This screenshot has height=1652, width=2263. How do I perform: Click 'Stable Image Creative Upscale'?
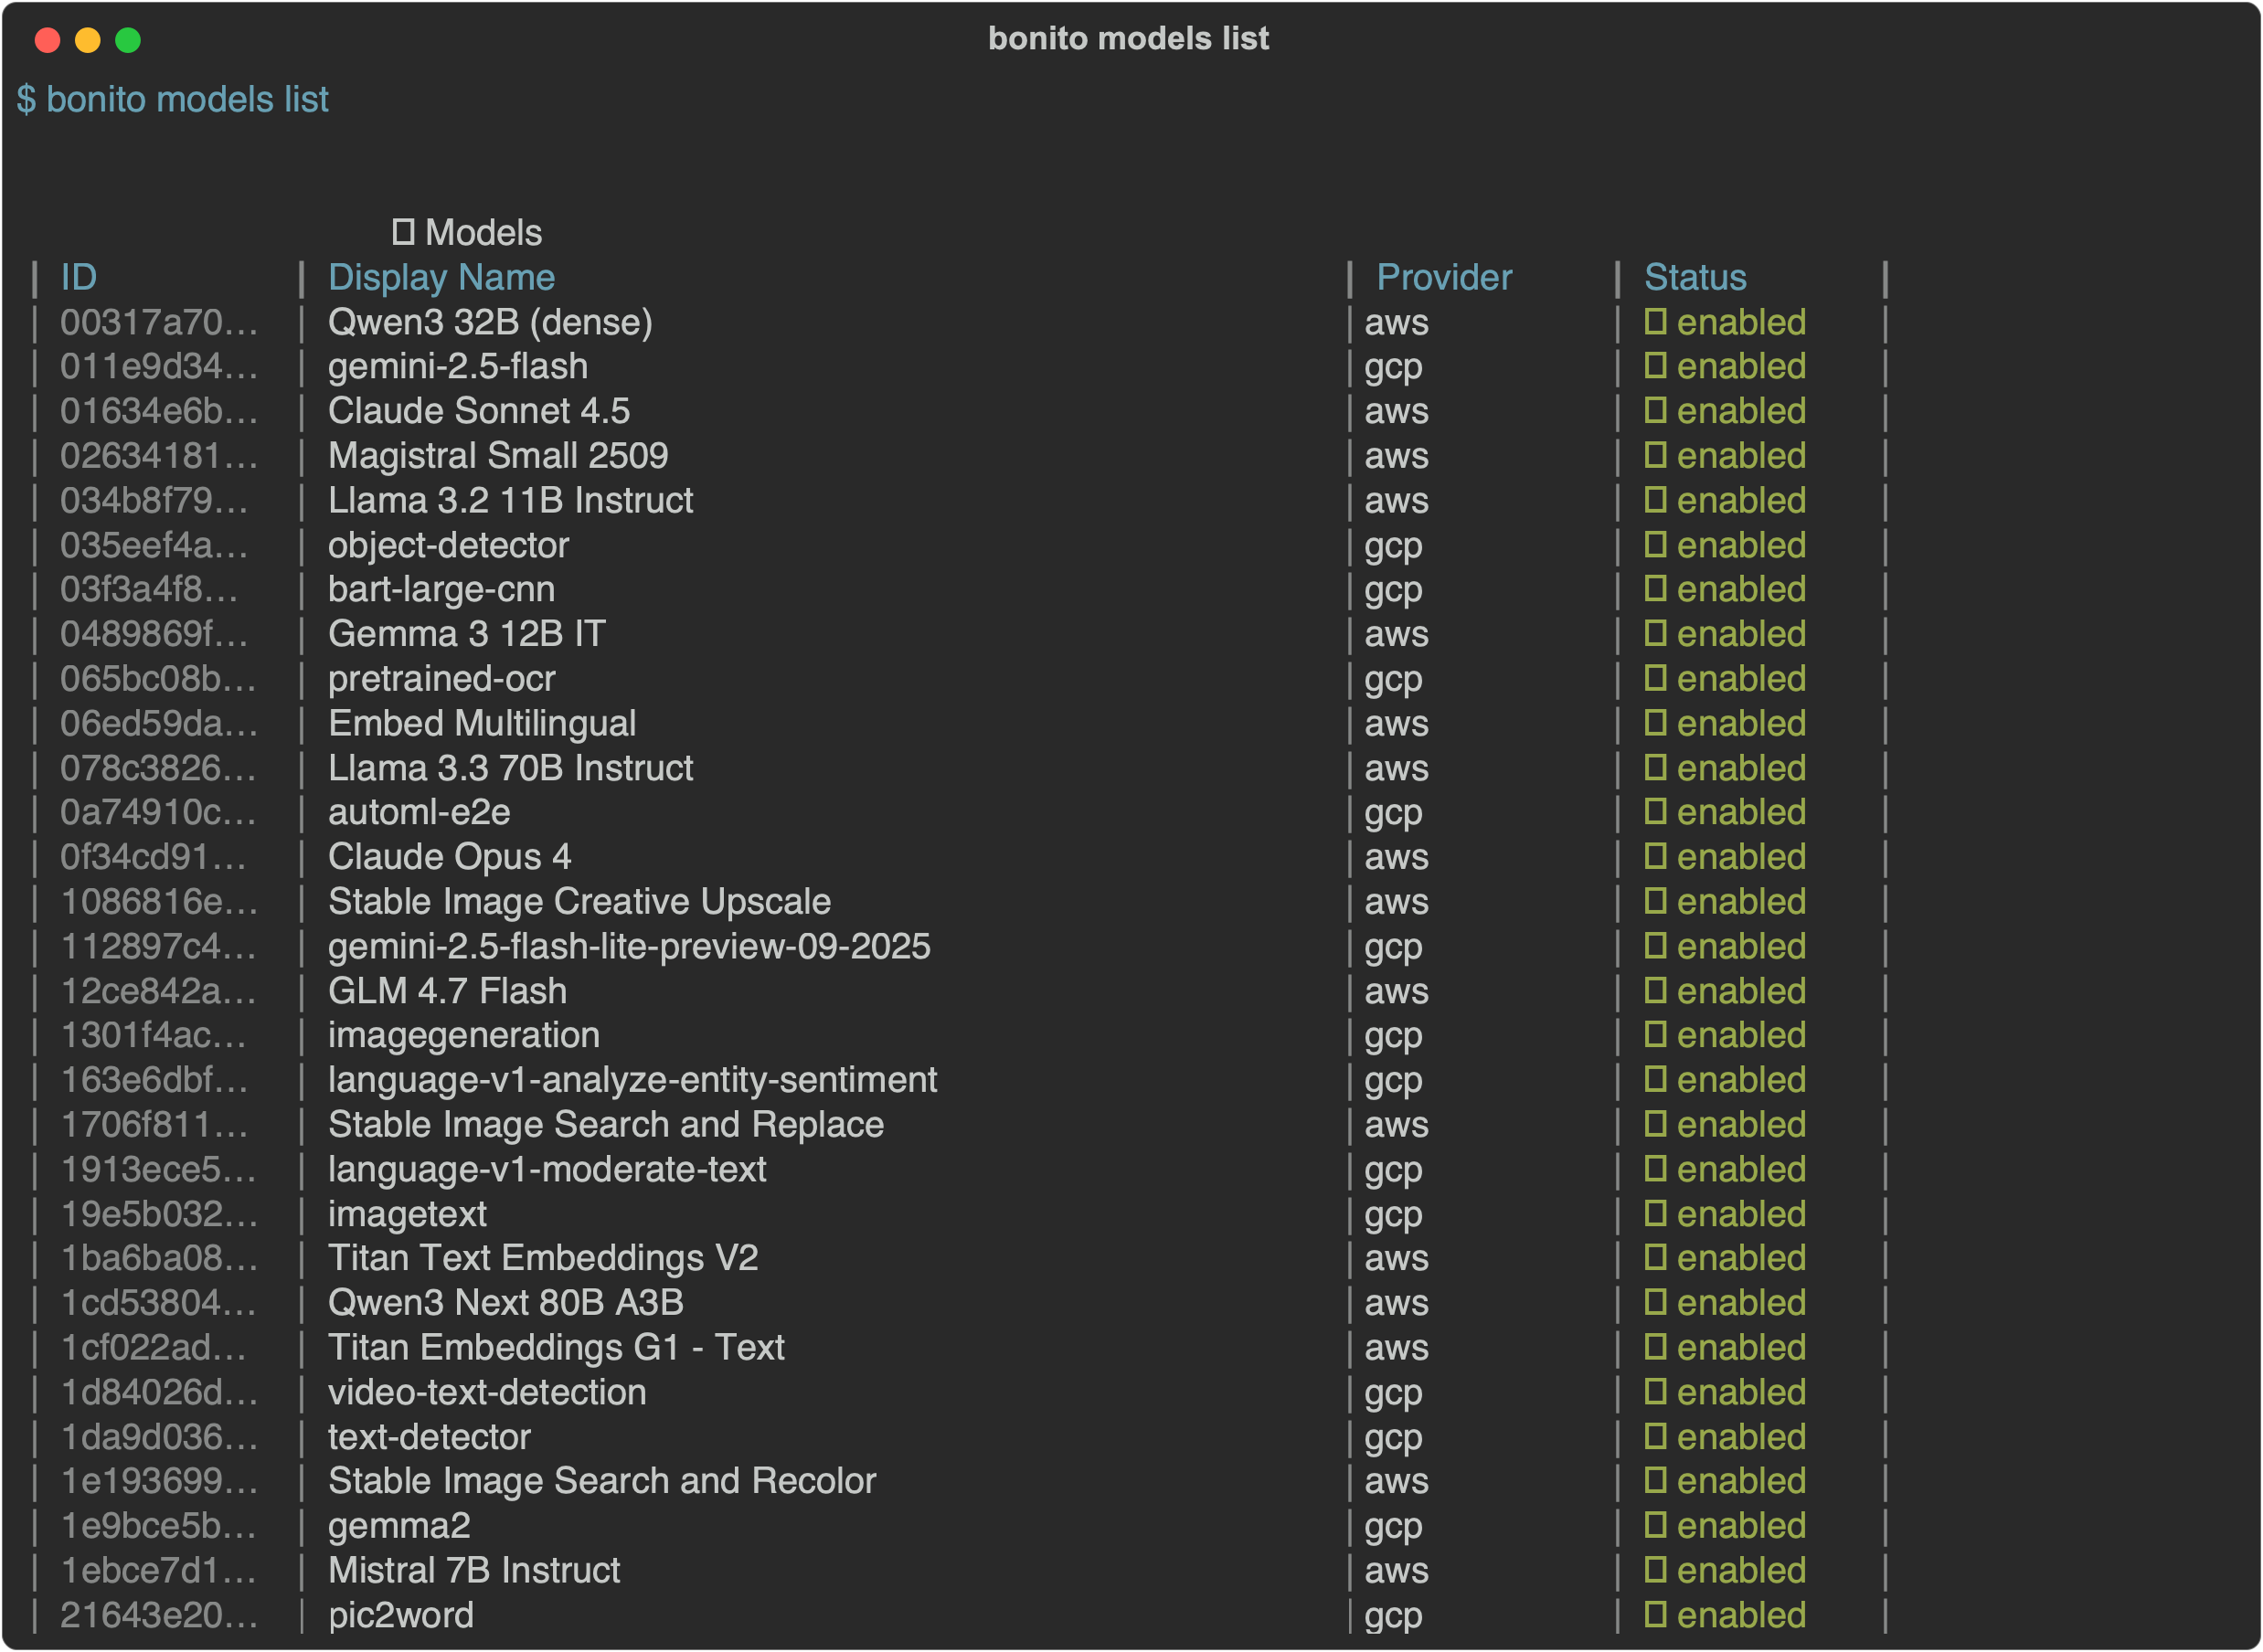pos(579,903)
